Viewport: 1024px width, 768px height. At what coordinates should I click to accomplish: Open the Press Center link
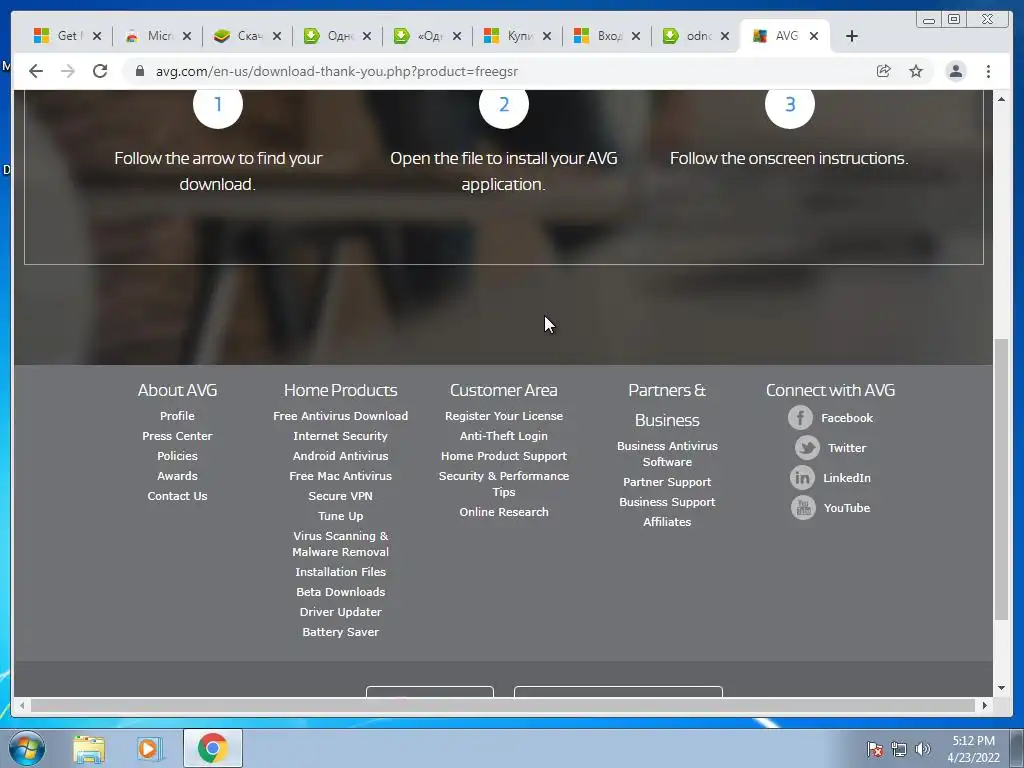(x=177, y=436)
